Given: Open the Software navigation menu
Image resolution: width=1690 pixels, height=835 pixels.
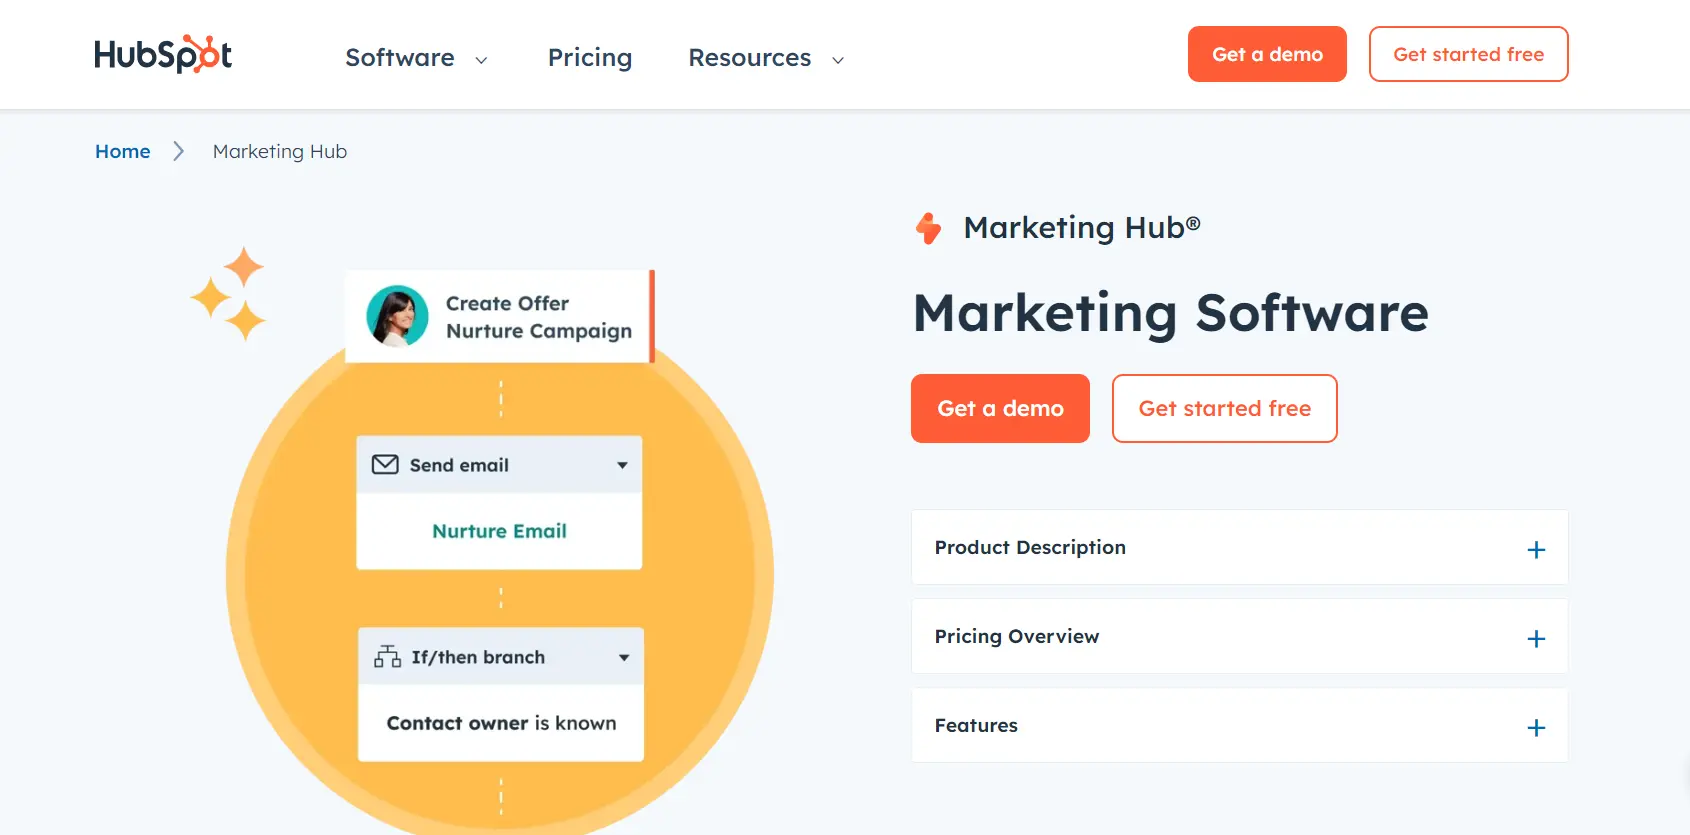Looking at the screenshot, I should tap(415, 58).
